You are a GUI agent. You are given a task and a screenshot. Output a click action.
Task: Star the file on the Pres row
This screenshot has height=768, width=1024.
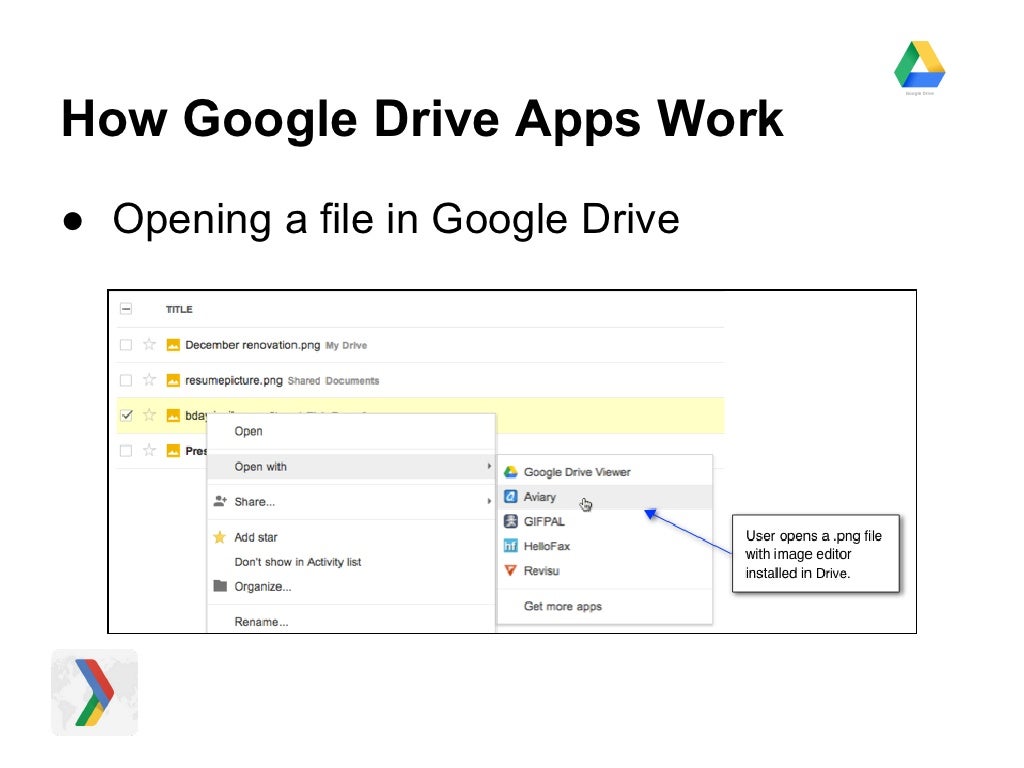[150, 450]
